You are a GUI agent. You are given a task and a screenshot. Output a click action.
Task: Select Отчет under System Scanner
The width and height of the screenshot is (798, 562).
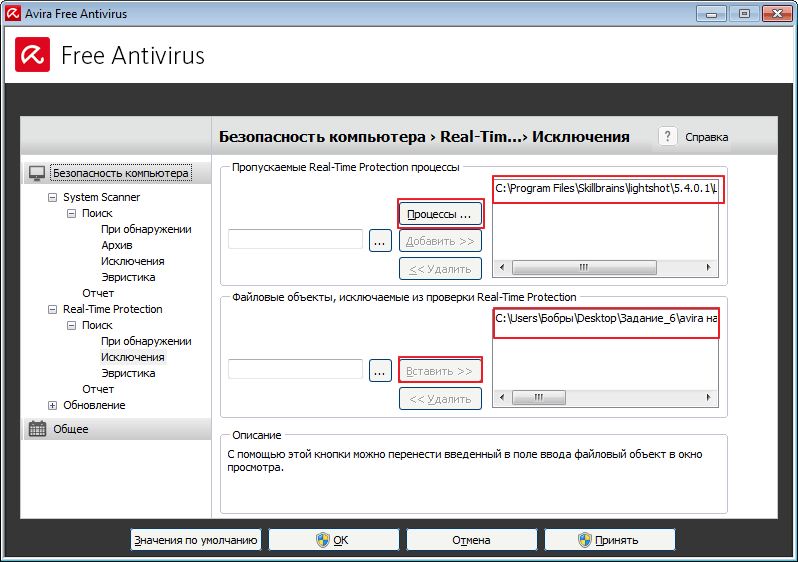[98, 293]
